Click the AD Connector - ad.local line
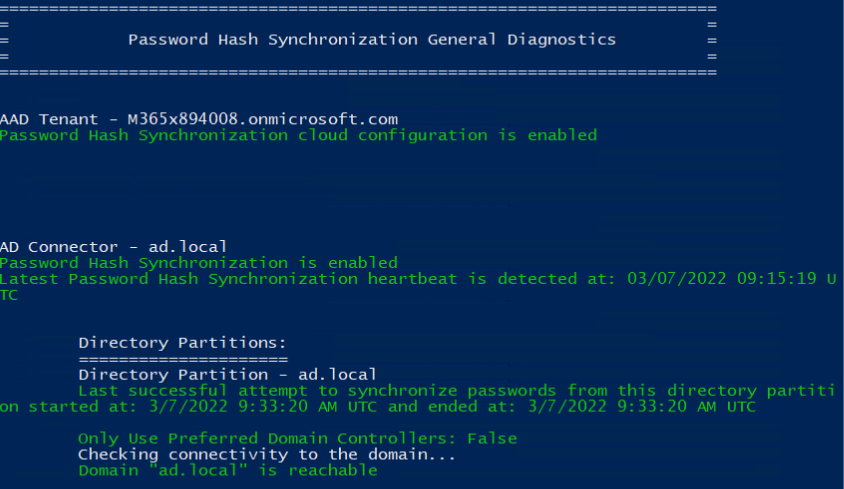Screen dimensions: 844x489 (x=113, y=247)
